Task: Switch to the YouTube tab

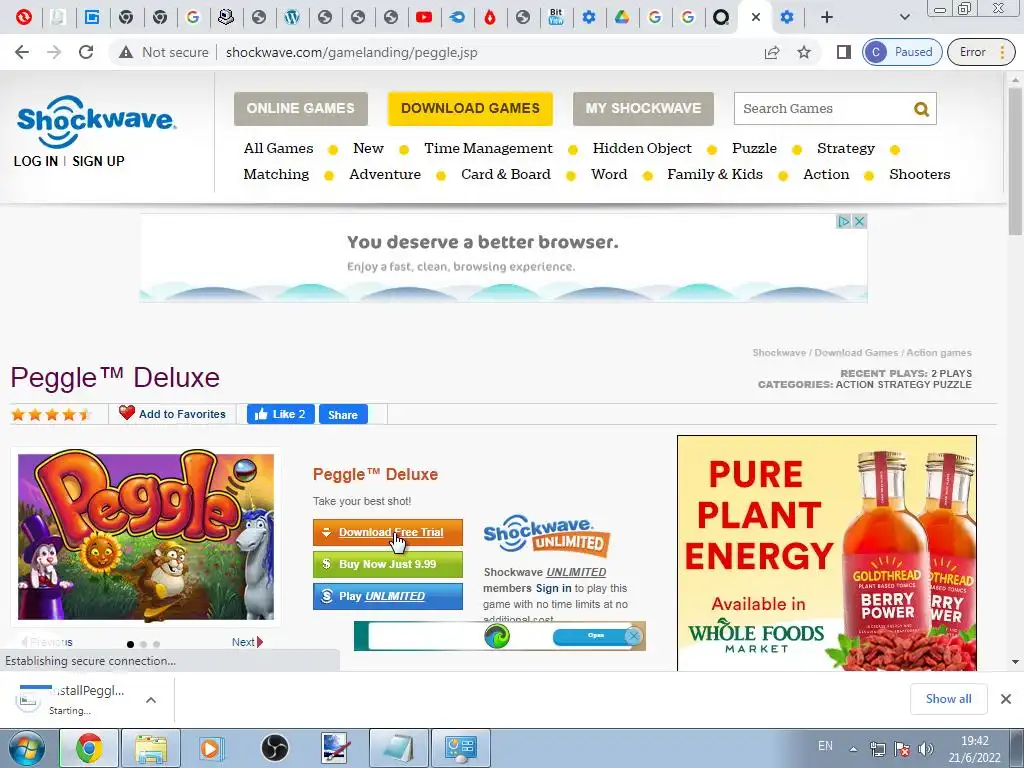Action: pyautogui.click(x=424, y=18)
